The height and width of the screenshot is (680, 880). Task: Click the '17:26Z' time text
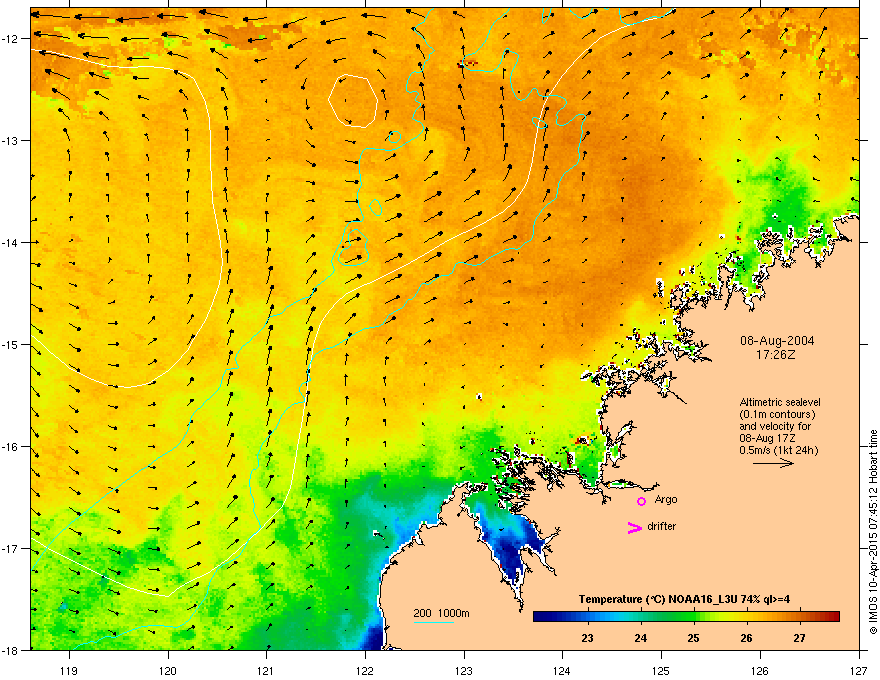click(776, 355)
